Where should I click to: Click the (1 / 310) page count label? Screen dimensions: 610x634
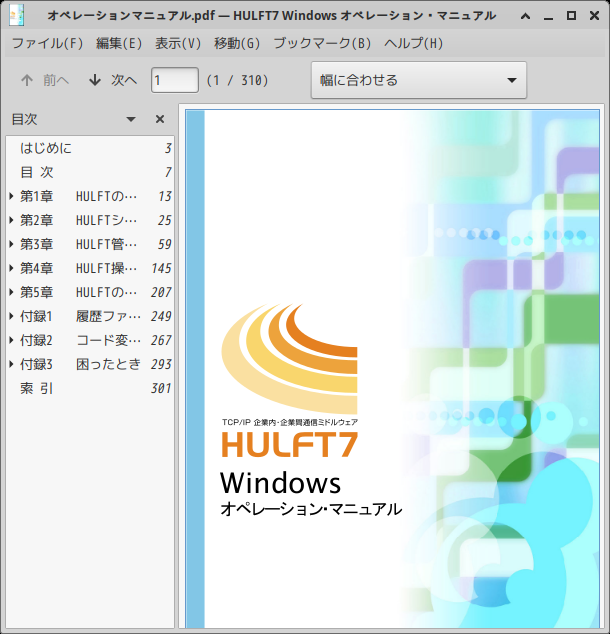(237, 80)
